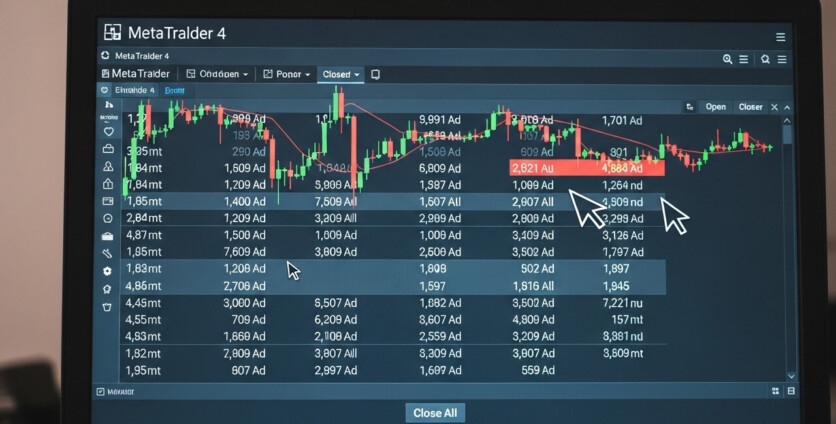Click the scrollbar up arrow

[787, 121]
